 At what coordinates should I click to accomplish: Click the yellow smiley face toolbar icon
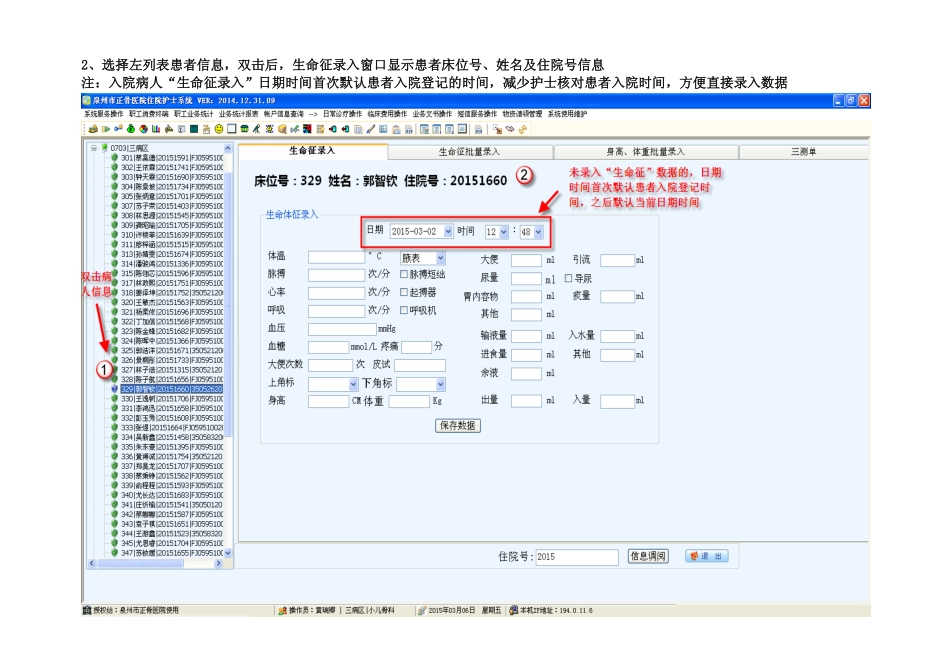pos(219,129)
